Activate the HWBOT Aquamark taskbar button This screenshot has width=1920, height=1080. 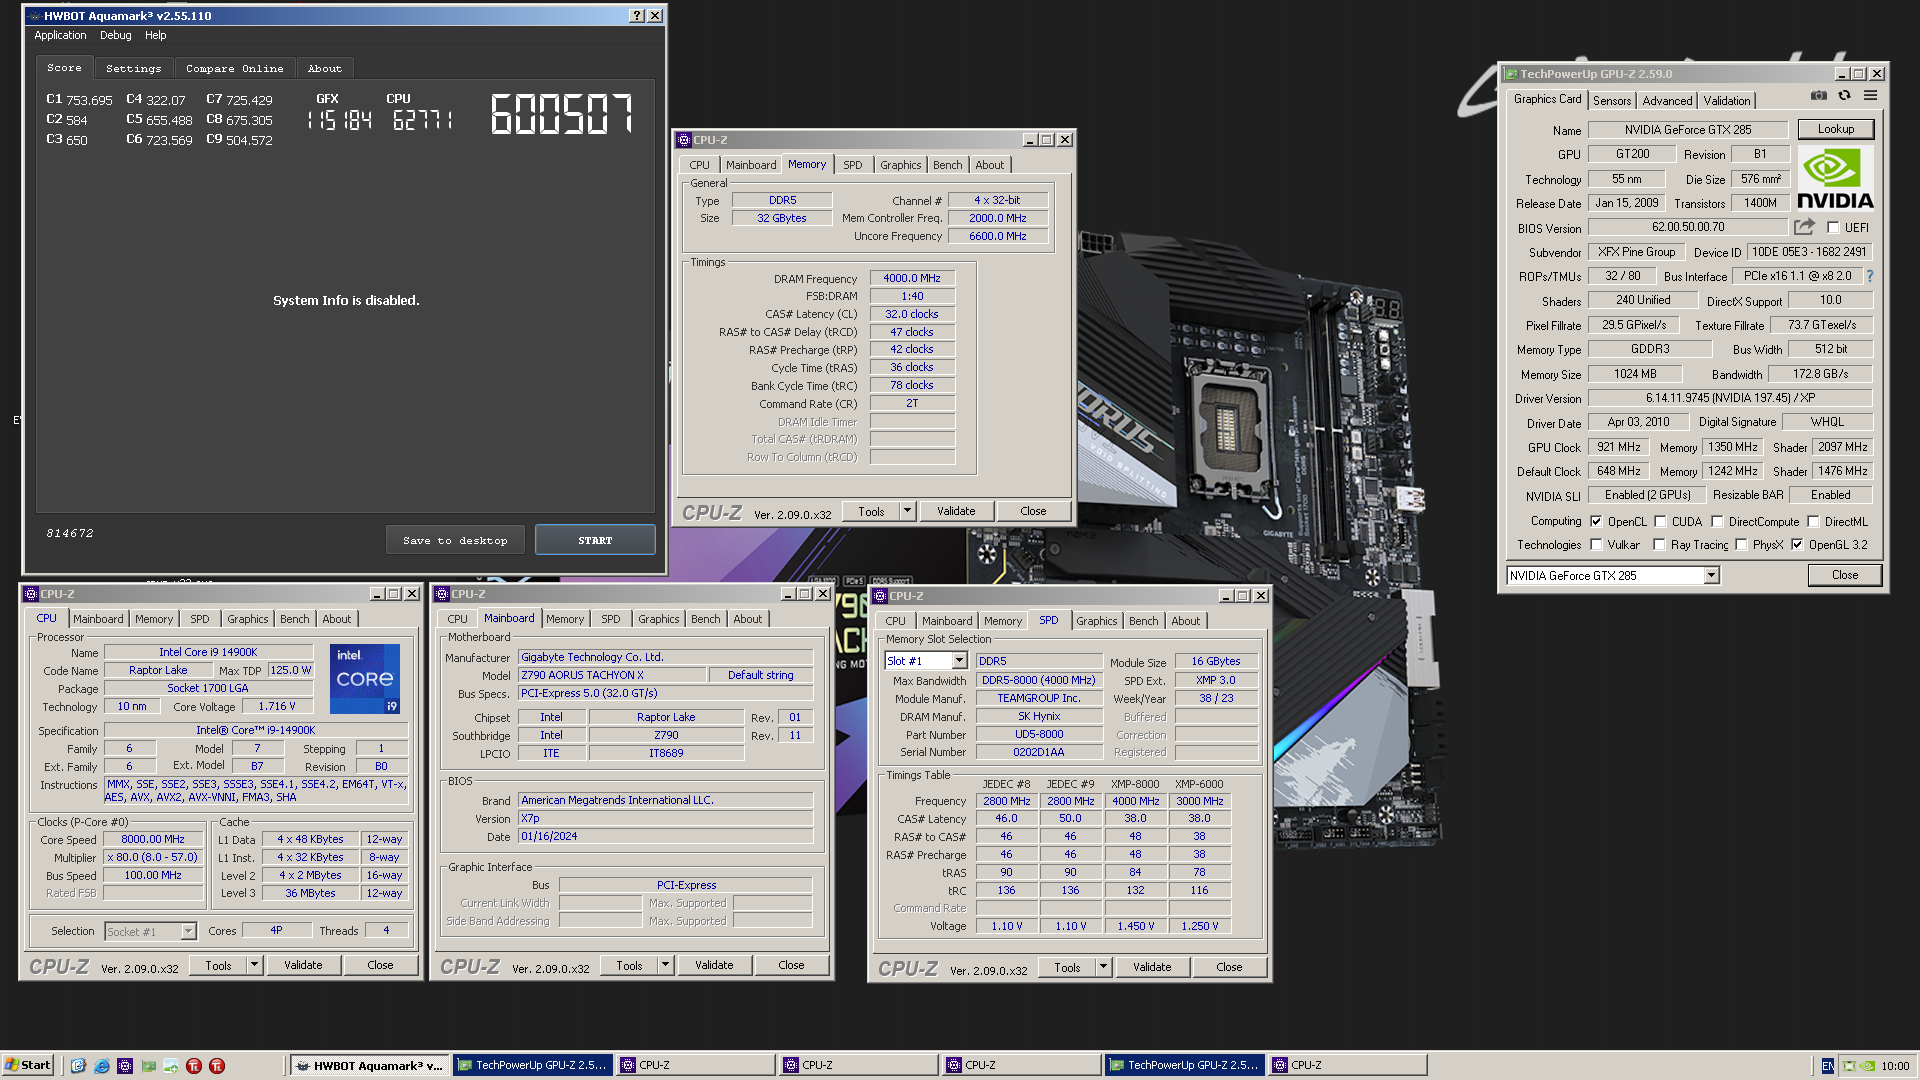point(370,1066)
